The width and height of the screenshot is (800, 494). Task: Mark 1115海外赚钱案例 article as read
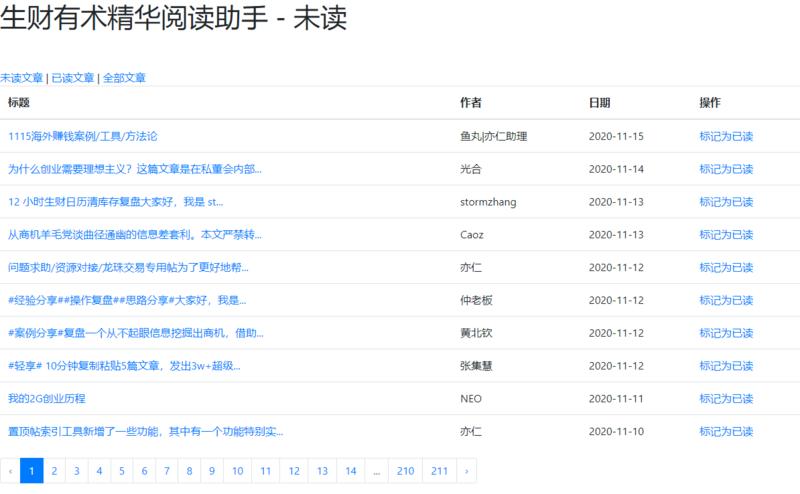pyautogui.click(x=726, y=136)
